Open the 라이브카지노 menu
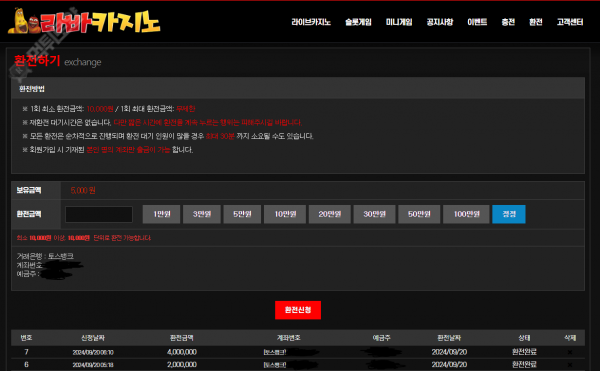Viewport: 600px width, 371px height. click(311, 22)
